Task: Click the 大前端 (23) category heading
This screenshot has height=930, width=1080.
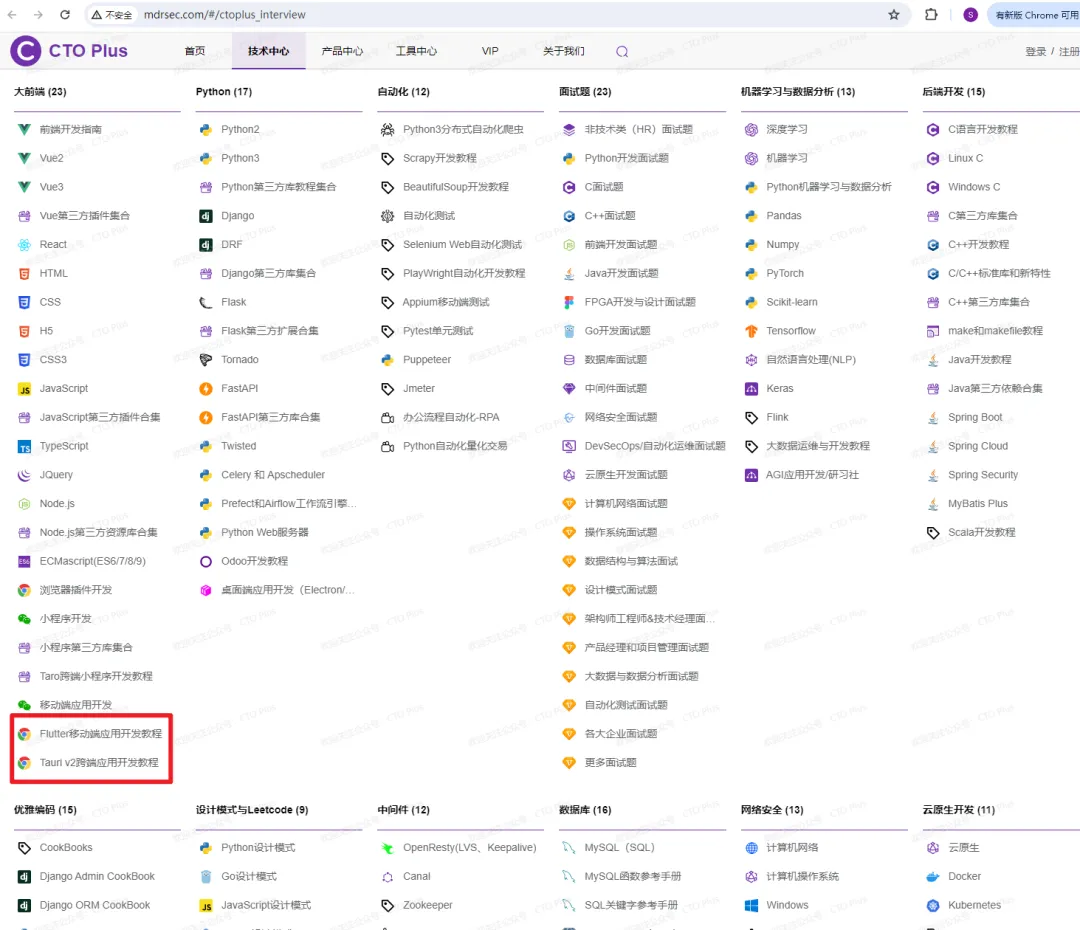Action: [x=41, y=92]
